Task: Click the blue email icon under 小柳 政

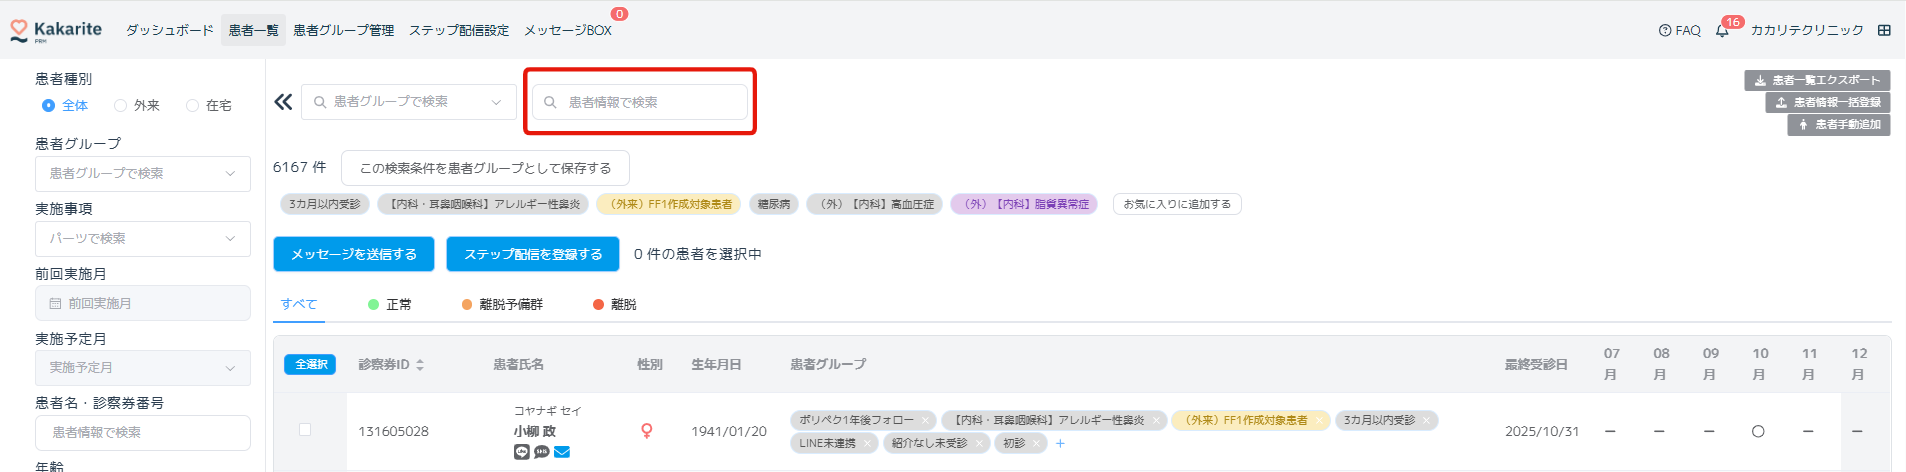Action: (562, 452)
